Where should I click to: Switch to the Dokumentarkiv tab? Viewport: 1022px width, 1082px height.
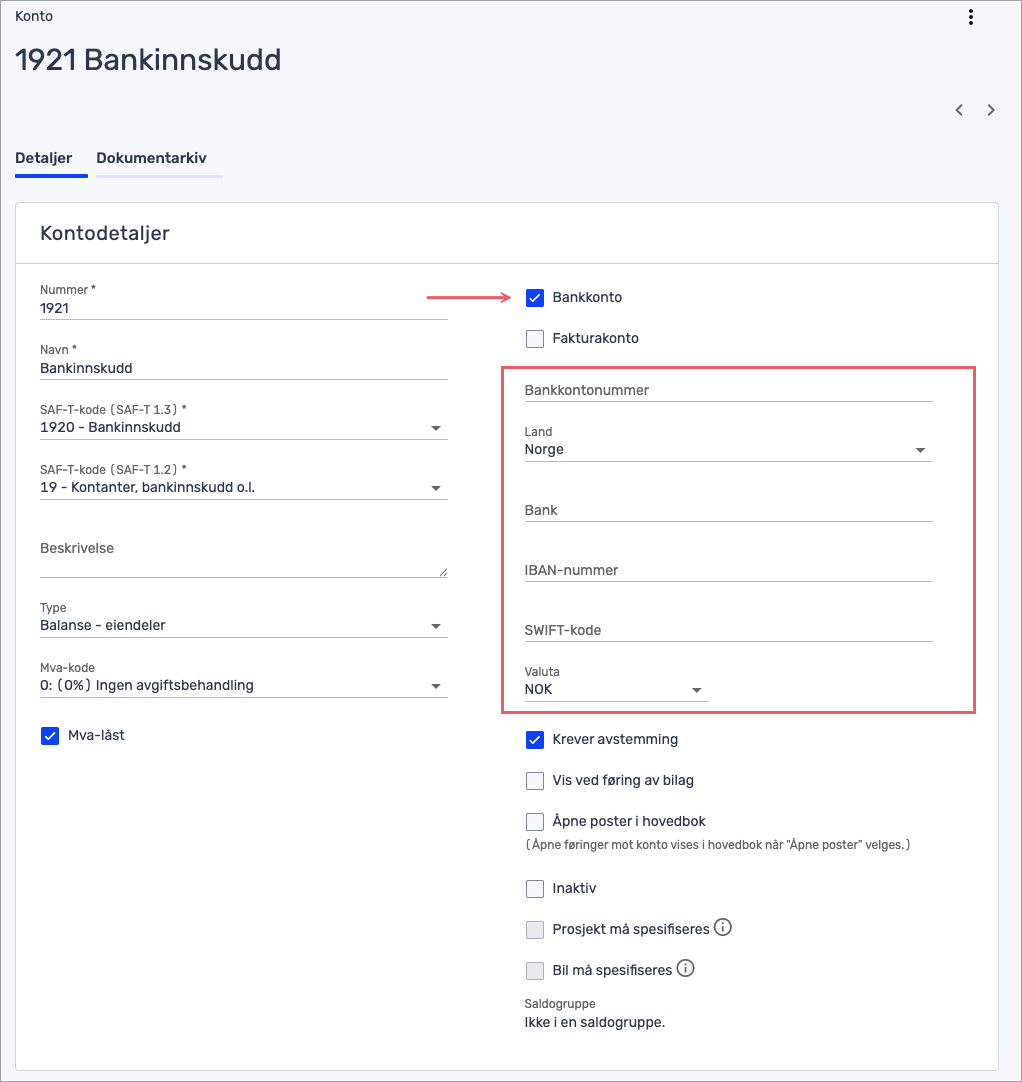[151, 159]
